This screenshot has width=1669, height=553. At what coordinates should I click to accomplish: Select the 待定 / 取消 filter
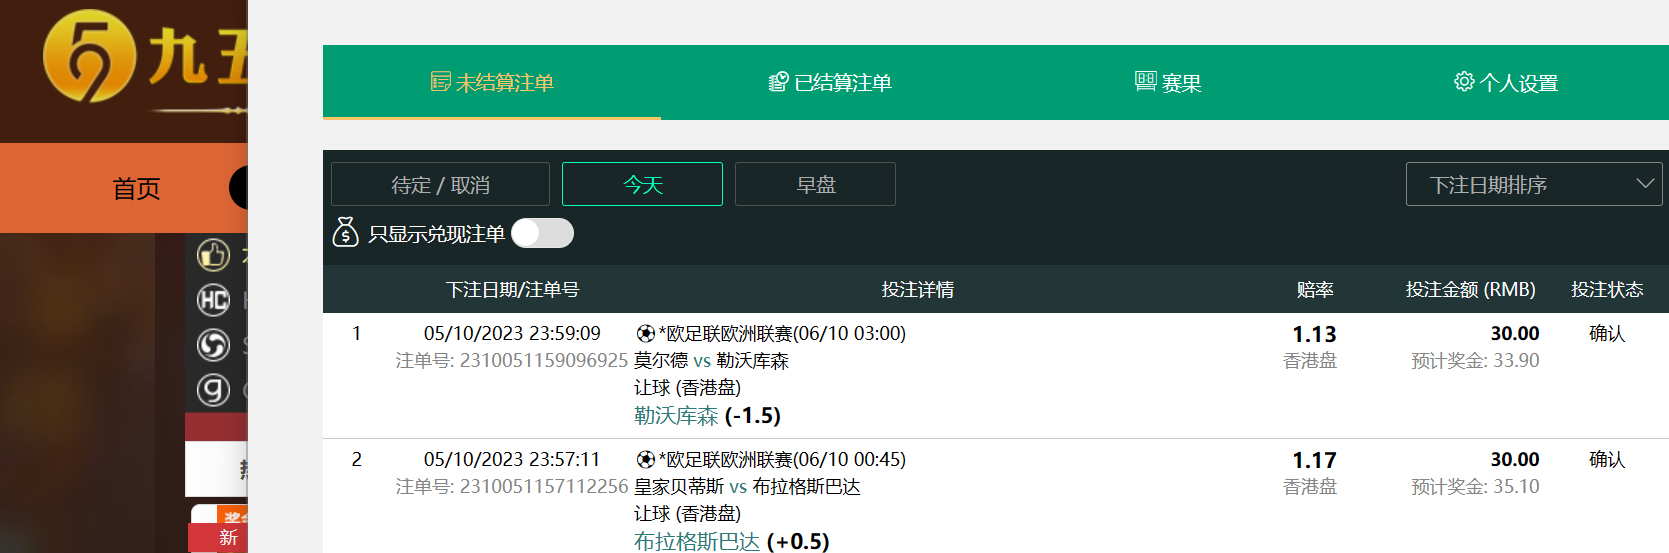pyautogui.click(x=440, y=184)
